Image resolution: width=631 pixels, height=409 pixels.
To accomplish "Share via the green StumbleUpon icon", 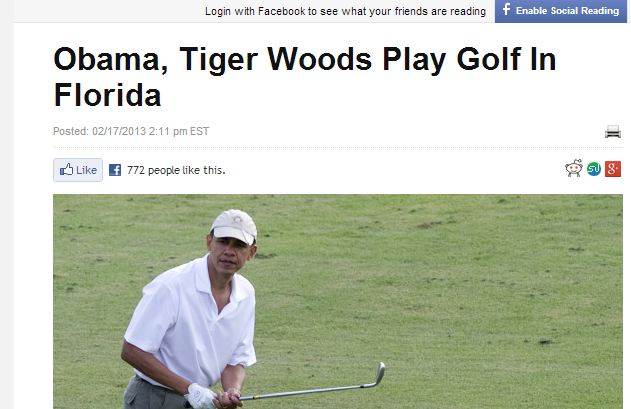I will (594, 169).
